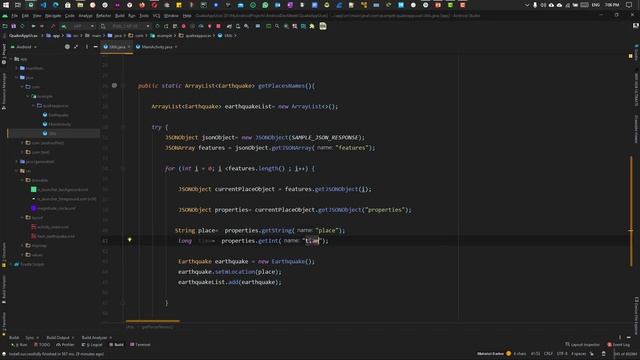Click the yellow warning indicator above editor scrollbar
640x360 pixels.
click(631, 56)
